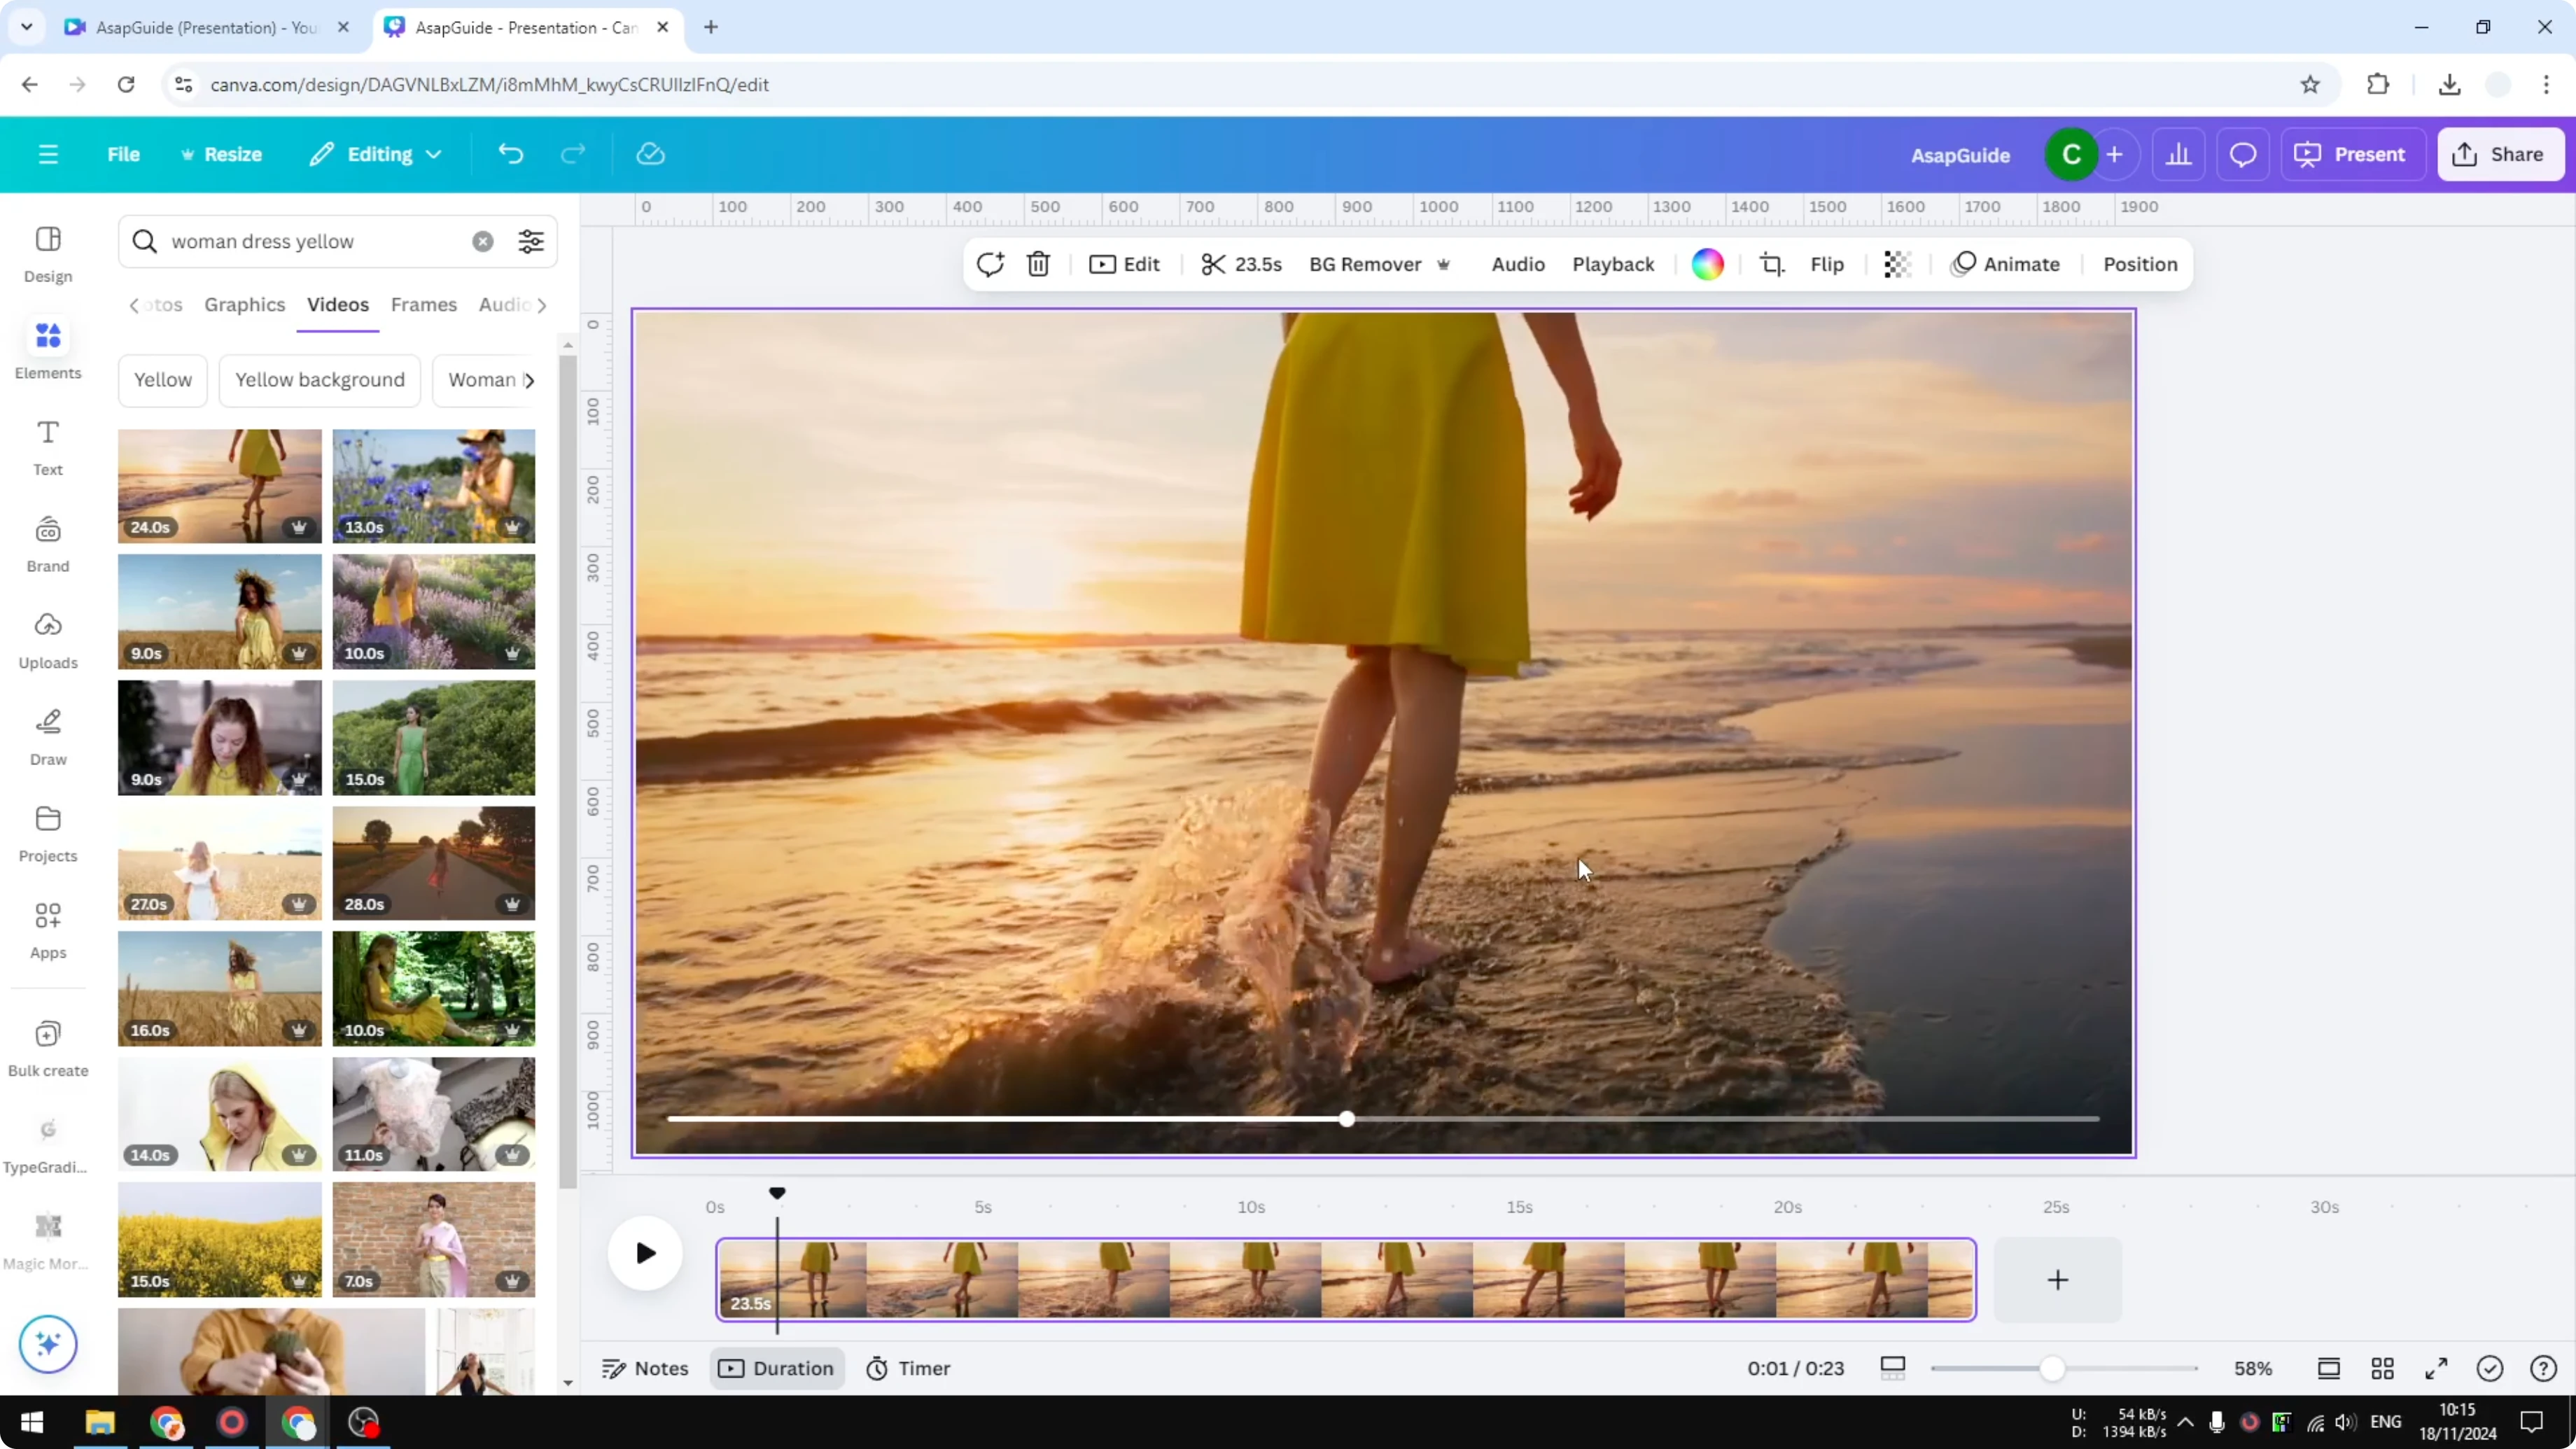This screenshot has height=1449, width=2576.
Task: Open the transparency settings icon
Action: (x=1897, y=264)
